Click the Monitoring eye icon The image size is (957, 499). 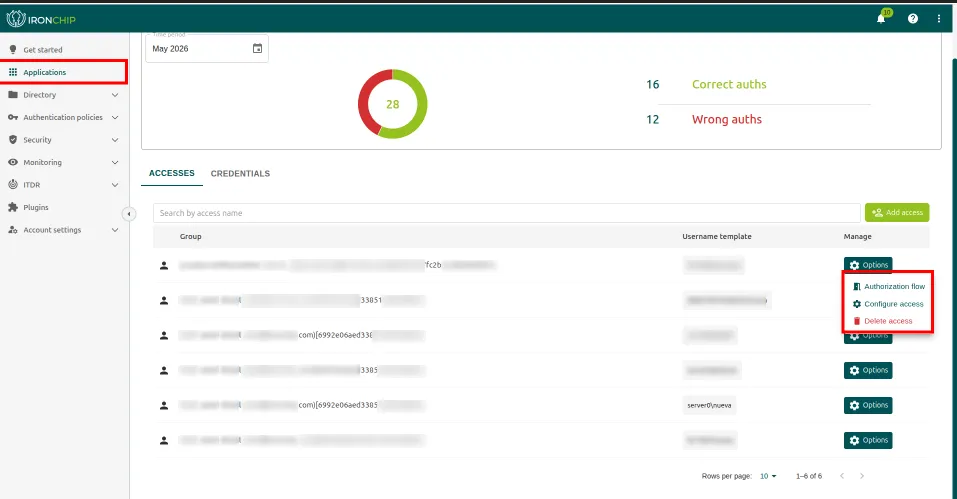tap(13, 162)
